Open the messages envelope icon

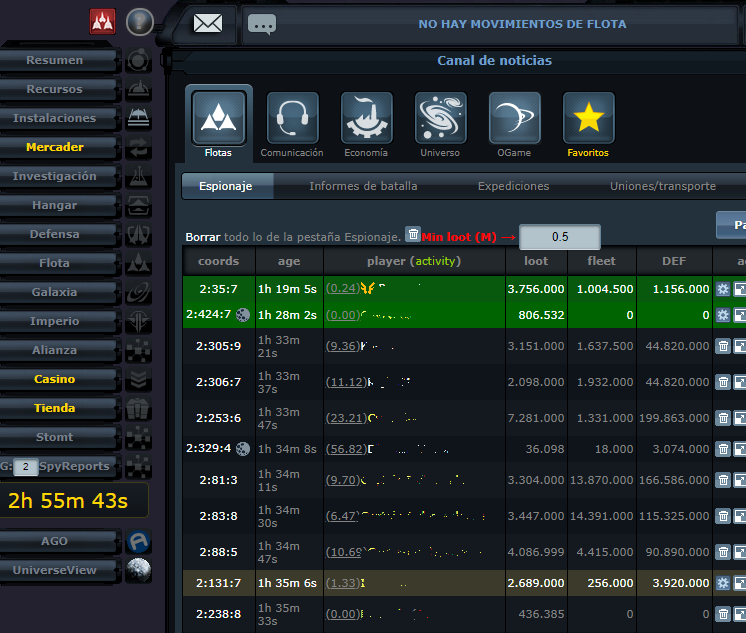(208, 23)
